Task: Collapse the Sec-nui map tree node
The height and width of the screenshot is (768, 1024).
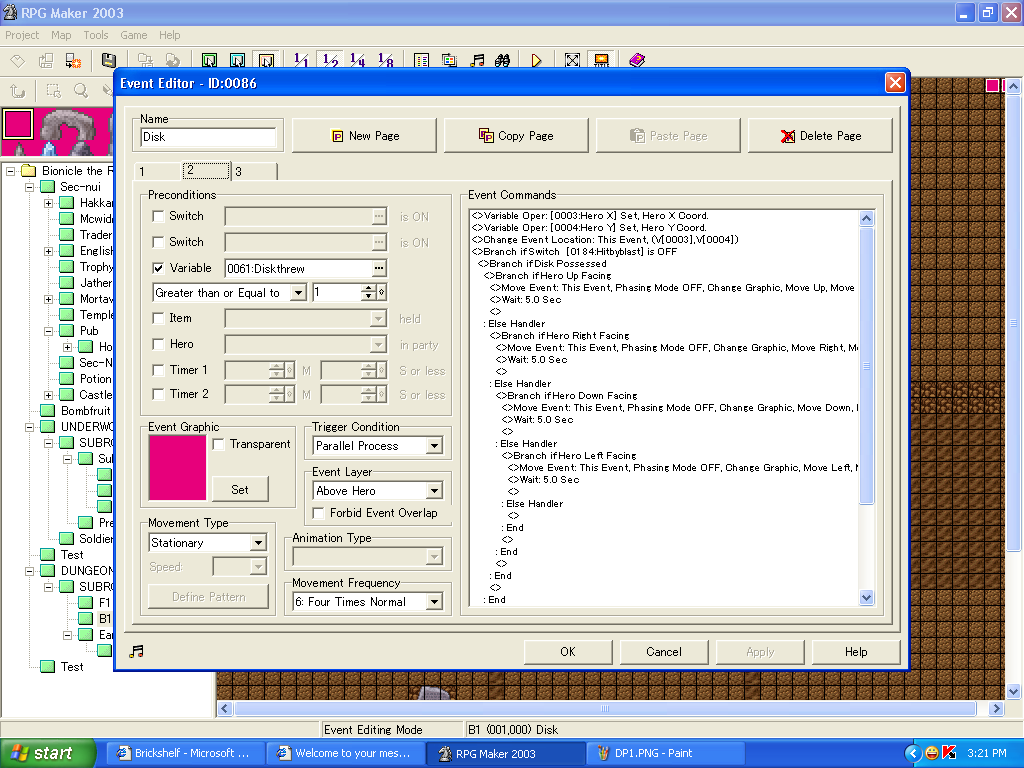Action: click(x=30, y=187)
